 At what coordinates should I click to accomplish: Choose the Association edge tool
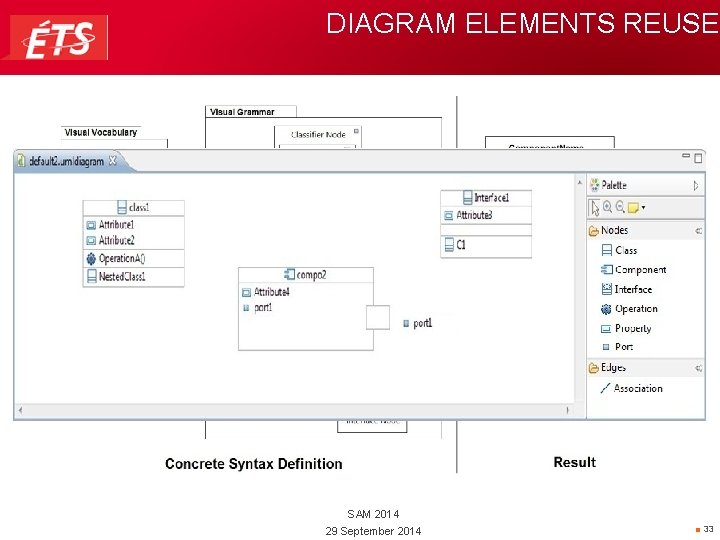pyautogui.click(x=631, y=388)
